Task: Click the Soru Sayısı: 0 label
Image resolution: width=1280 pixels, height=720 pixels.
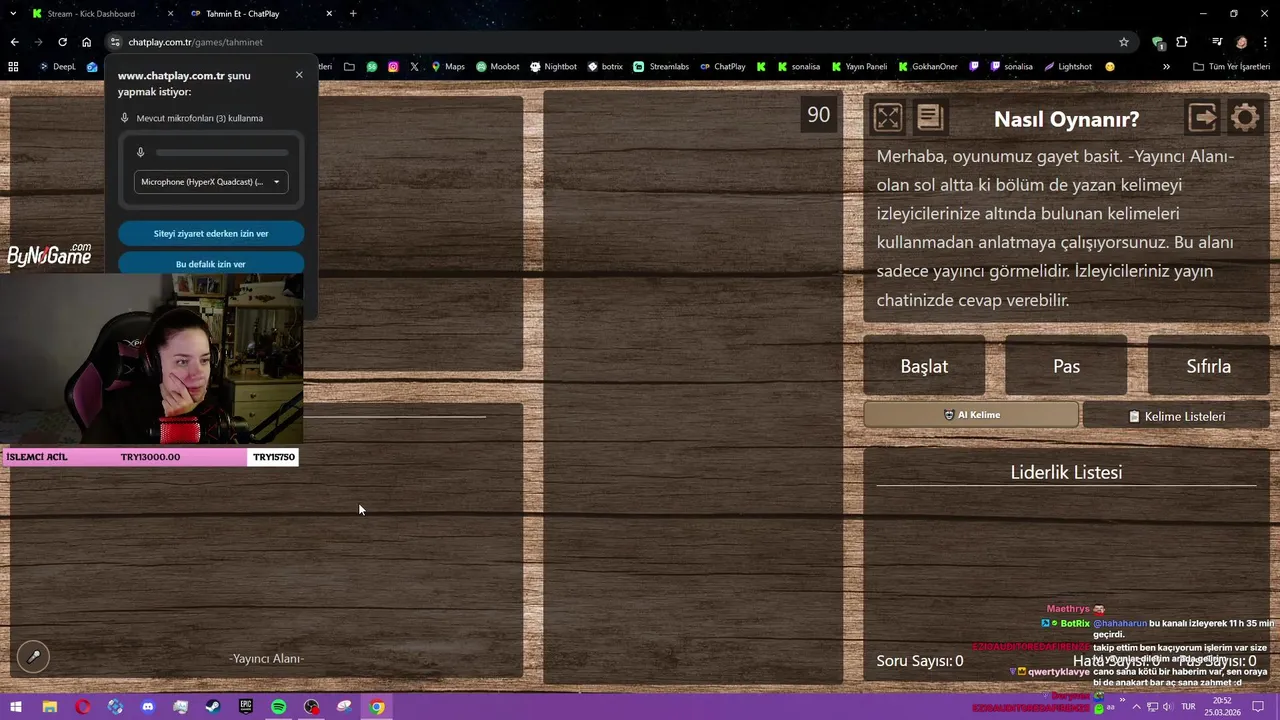Action: (920, 661)
